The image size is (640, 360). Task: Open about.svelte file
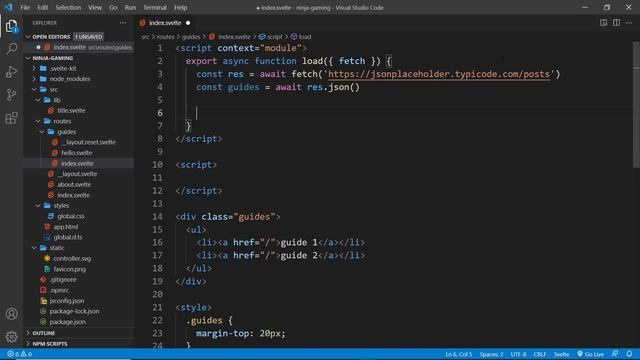point(74,184)
